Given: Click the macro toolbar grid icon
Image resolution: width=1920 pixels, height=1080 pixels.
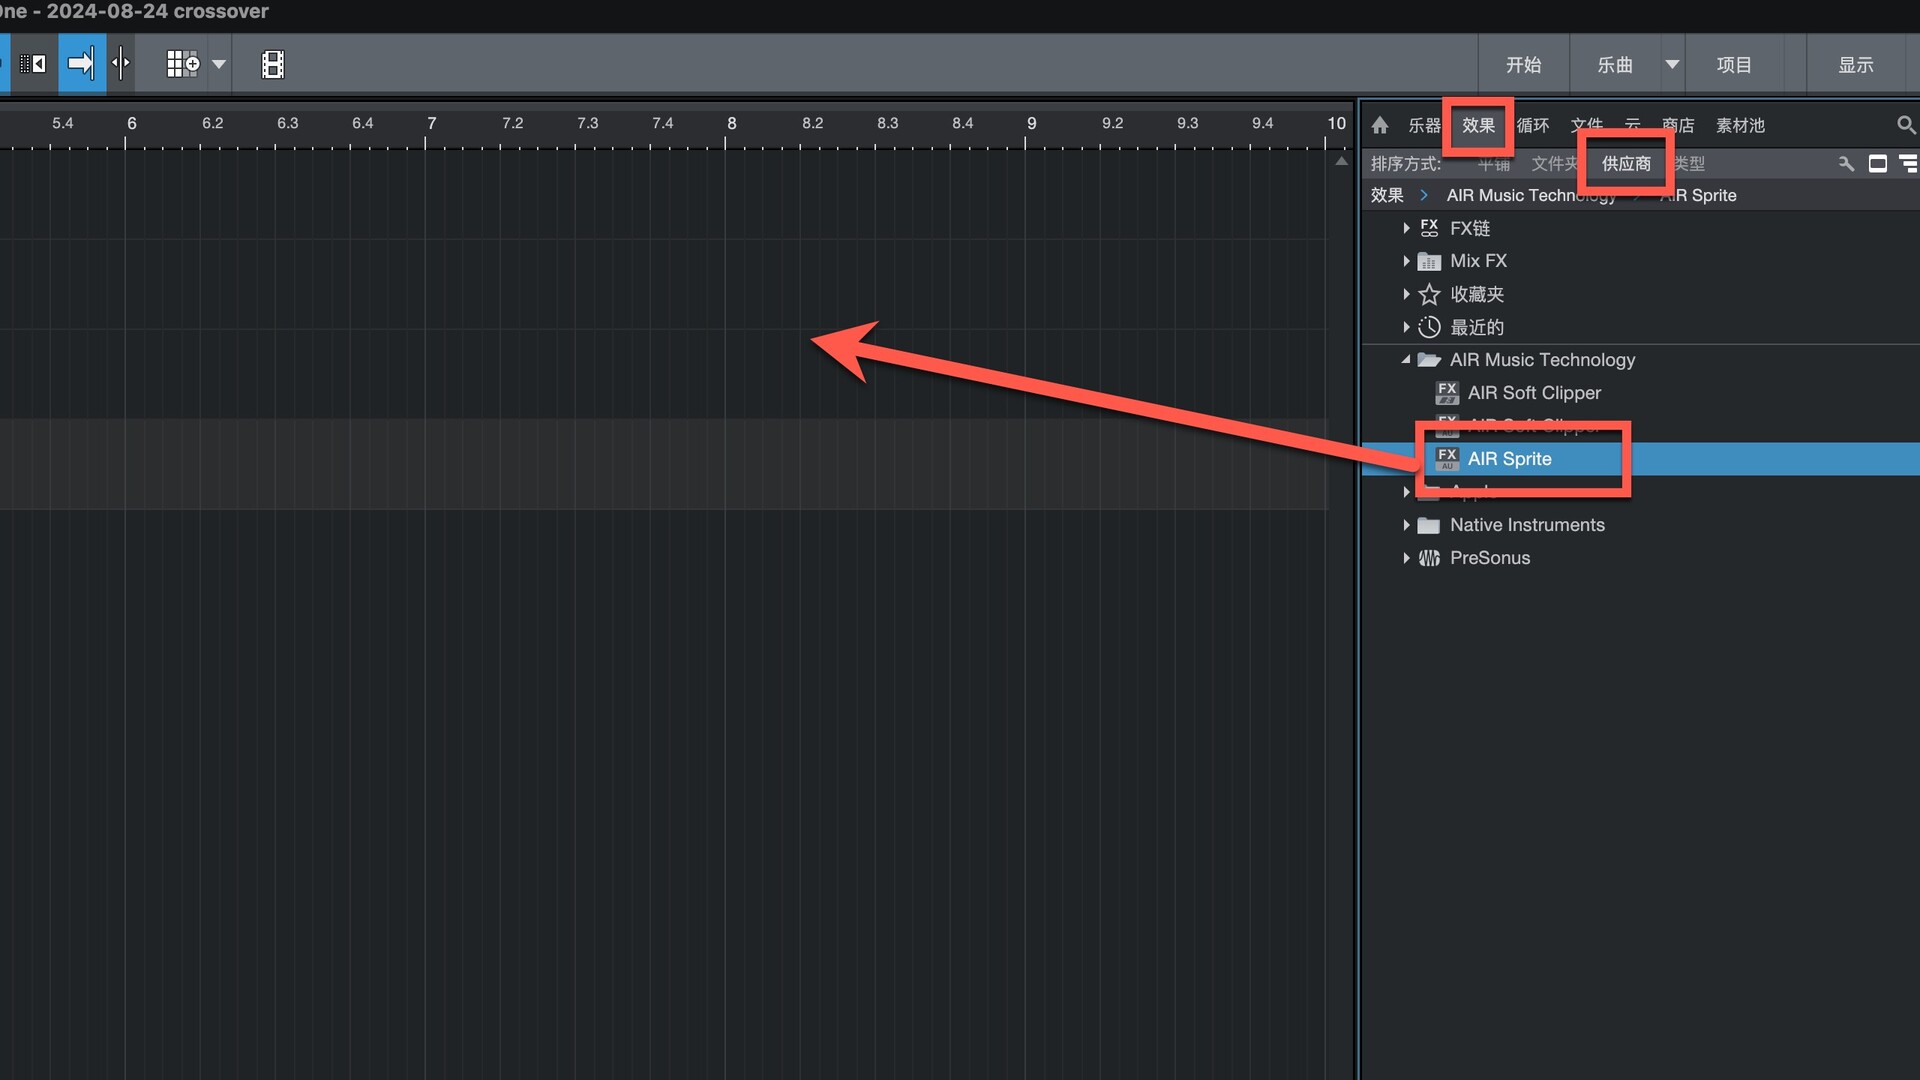Looking at the screenshot, I should (182, 64).
